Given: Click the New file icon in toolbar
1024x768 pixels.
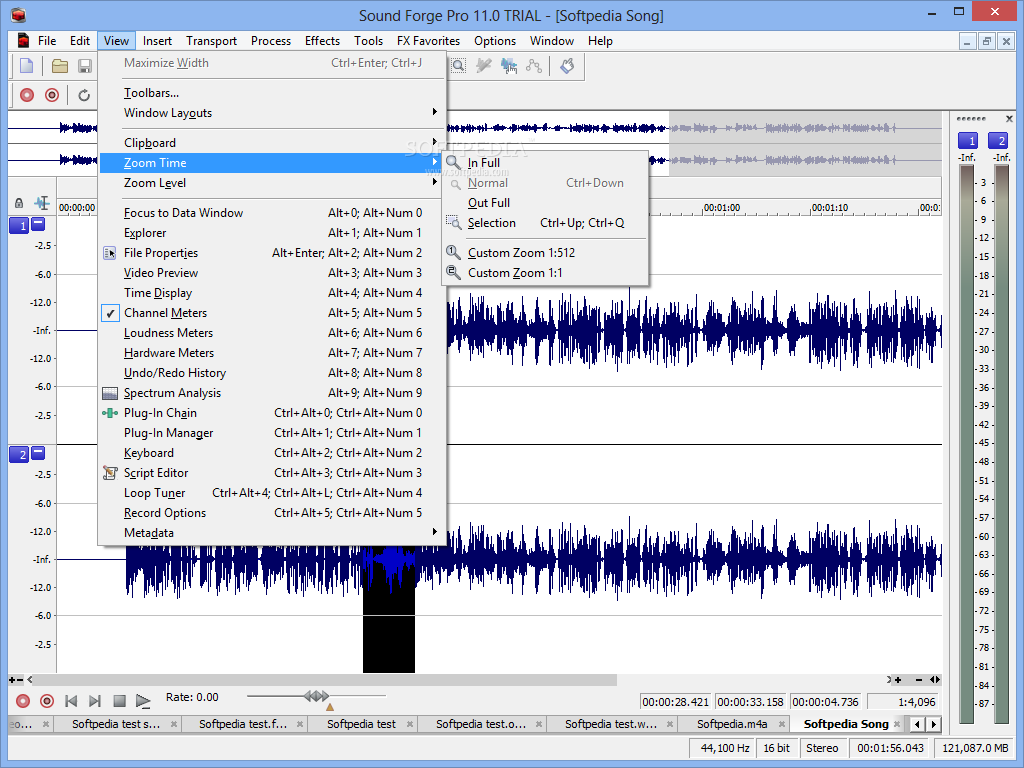Looking at the screenshot, I should tap(27, 66).
